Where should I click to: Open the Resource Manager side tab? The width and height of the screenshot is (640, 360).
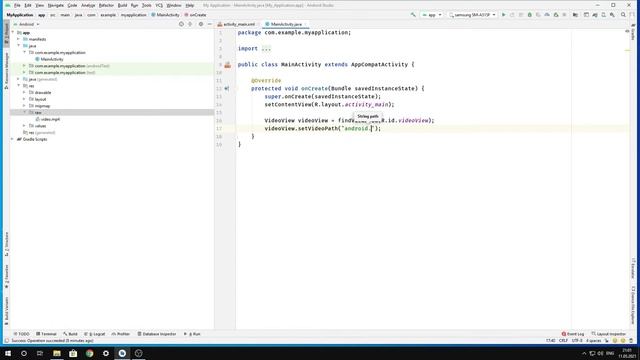(6, 71)
